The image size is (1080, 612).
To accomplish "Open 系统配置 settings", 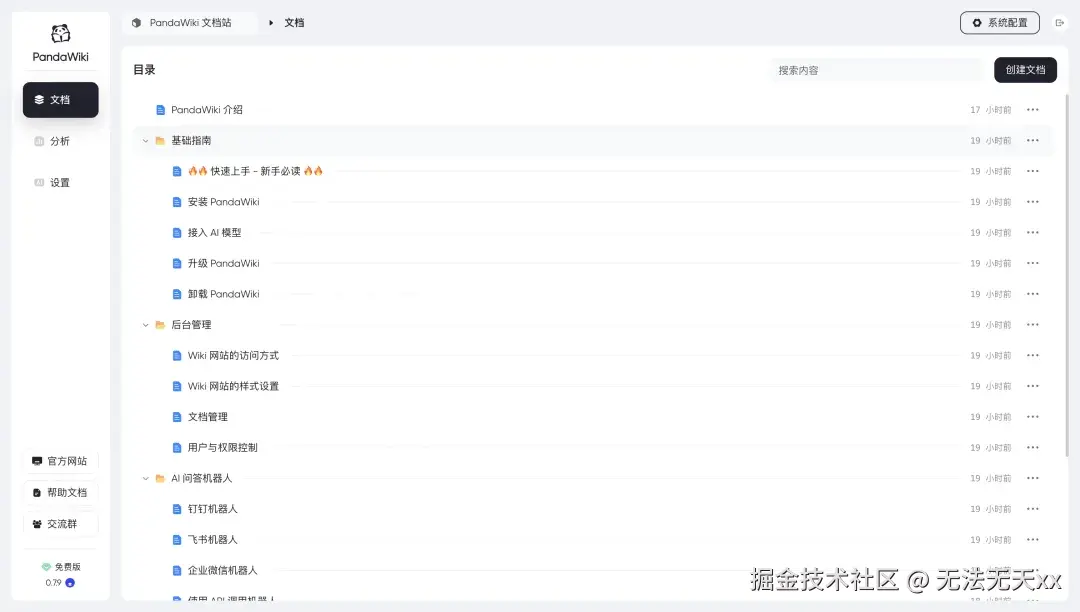I will 999,23.
